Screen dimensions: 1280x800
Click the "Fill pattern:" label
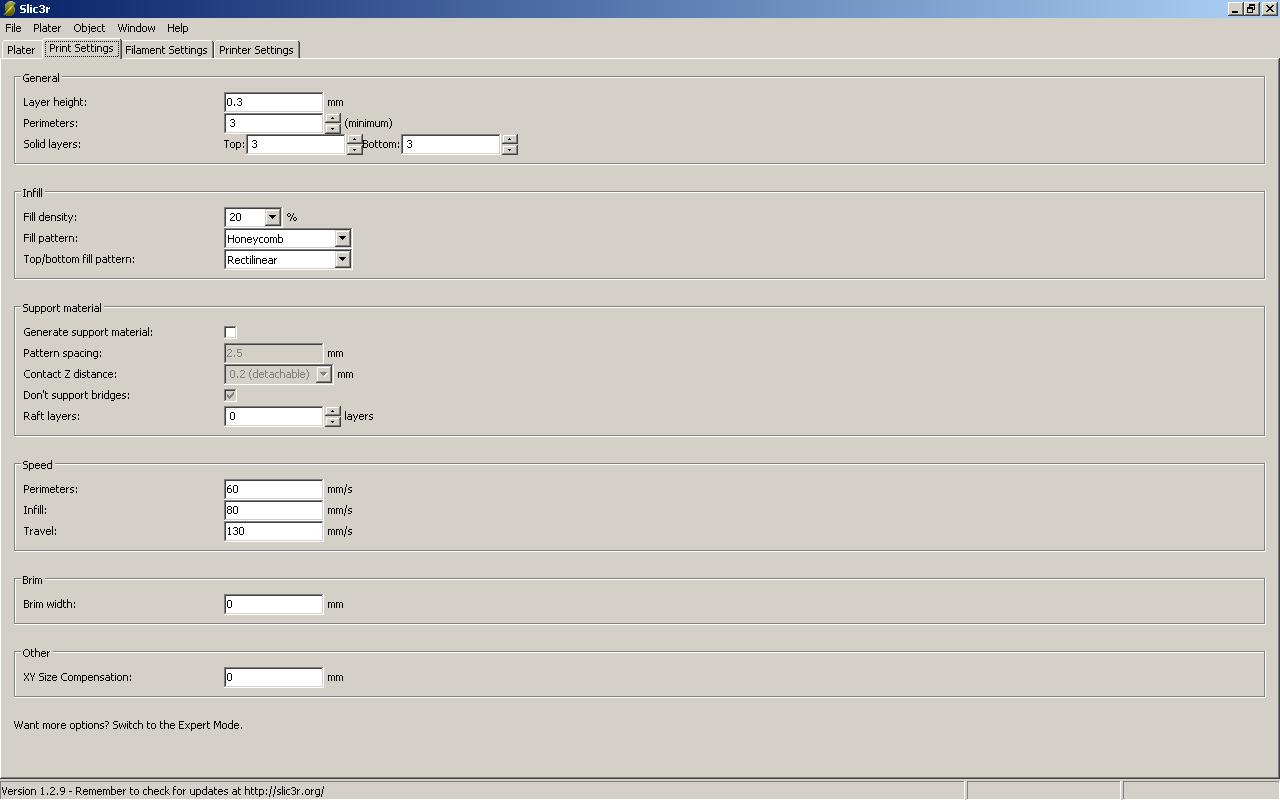point(50,238)
